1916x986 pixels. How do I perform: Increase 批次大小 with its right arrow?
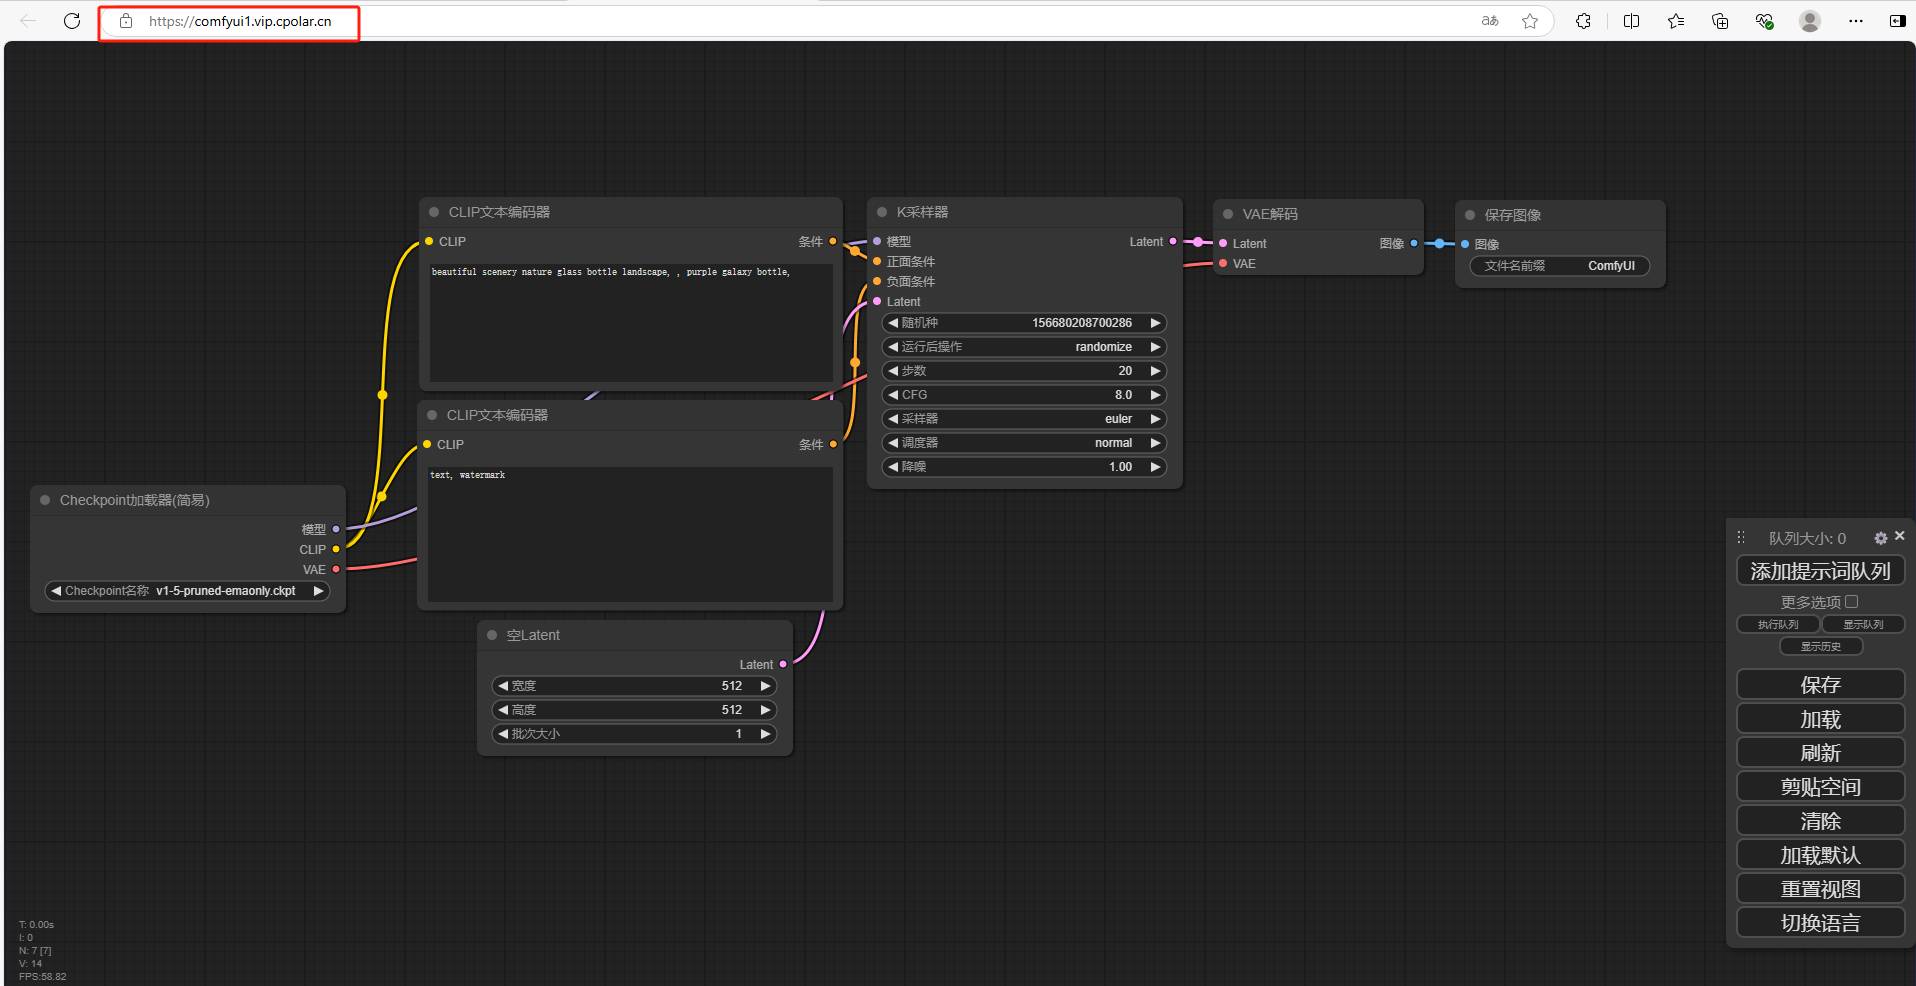coord(765,734)
